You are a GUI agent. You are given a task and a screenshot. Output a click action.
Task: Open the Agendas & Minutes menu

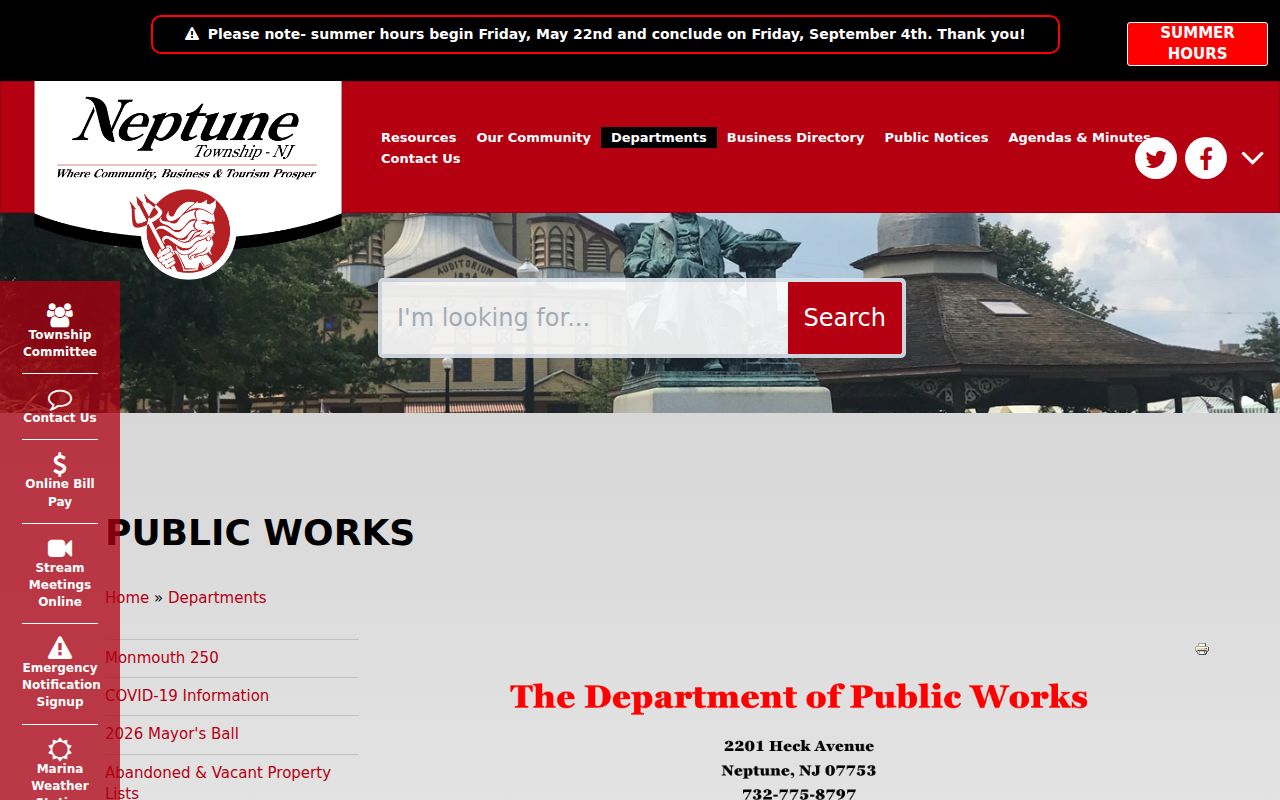(1079, 137)
